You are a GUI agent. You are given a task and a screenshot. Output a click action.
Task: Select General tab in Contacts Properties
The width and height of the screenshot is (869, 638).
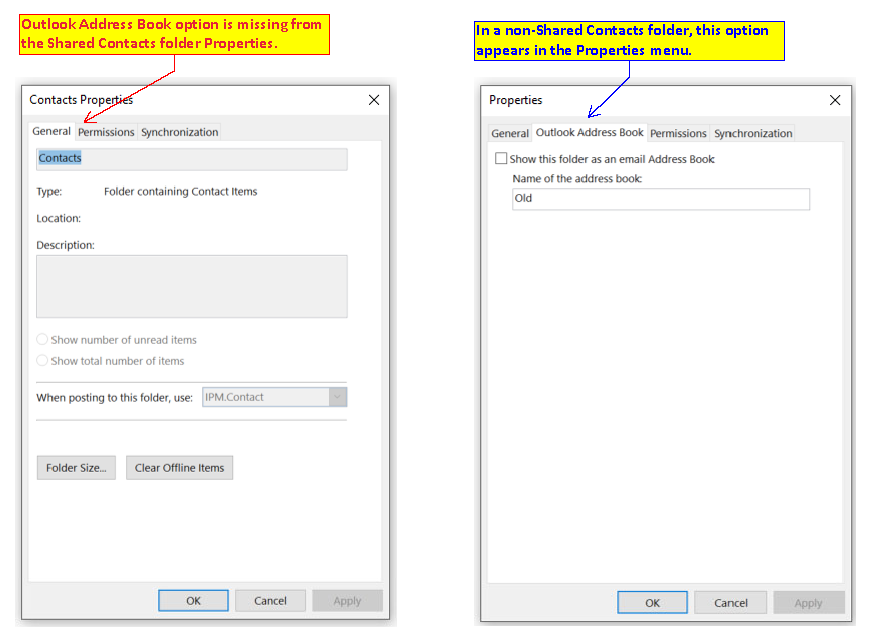pos(52,131)
